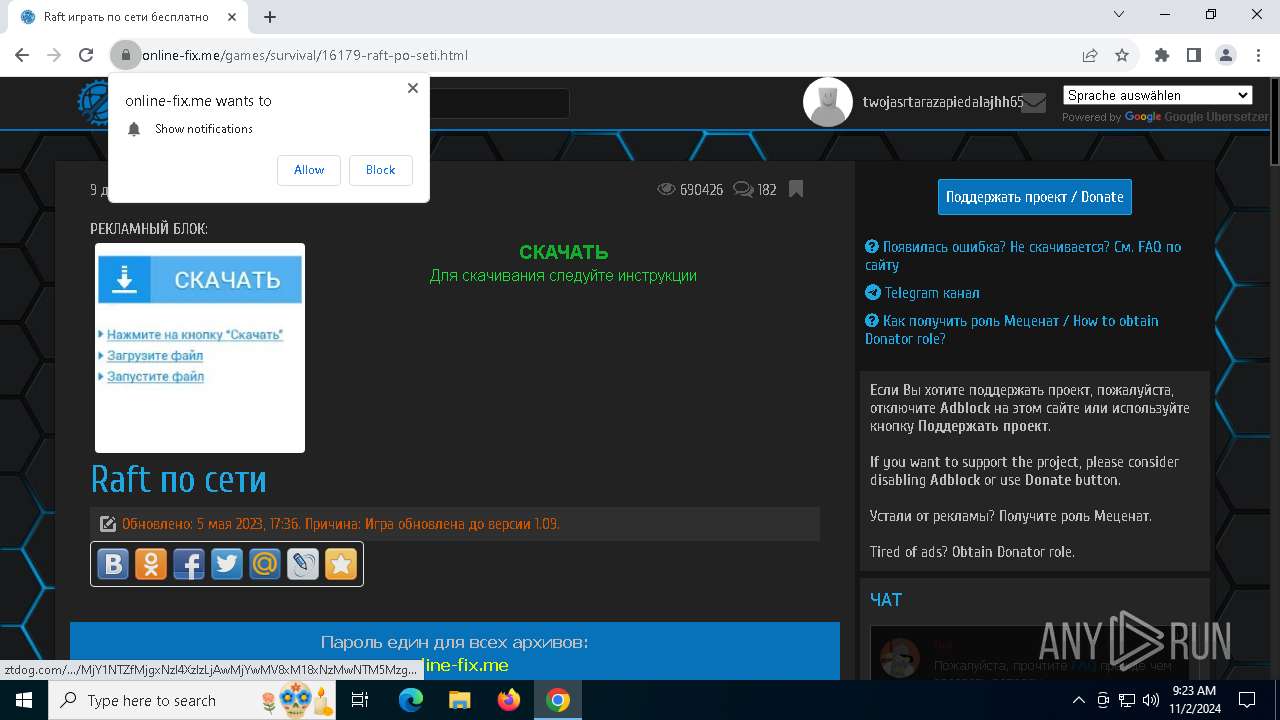The width and height of the screenshot is (1280, 720).
Task: Open Task View on taskbar
Action: [361, 700]
